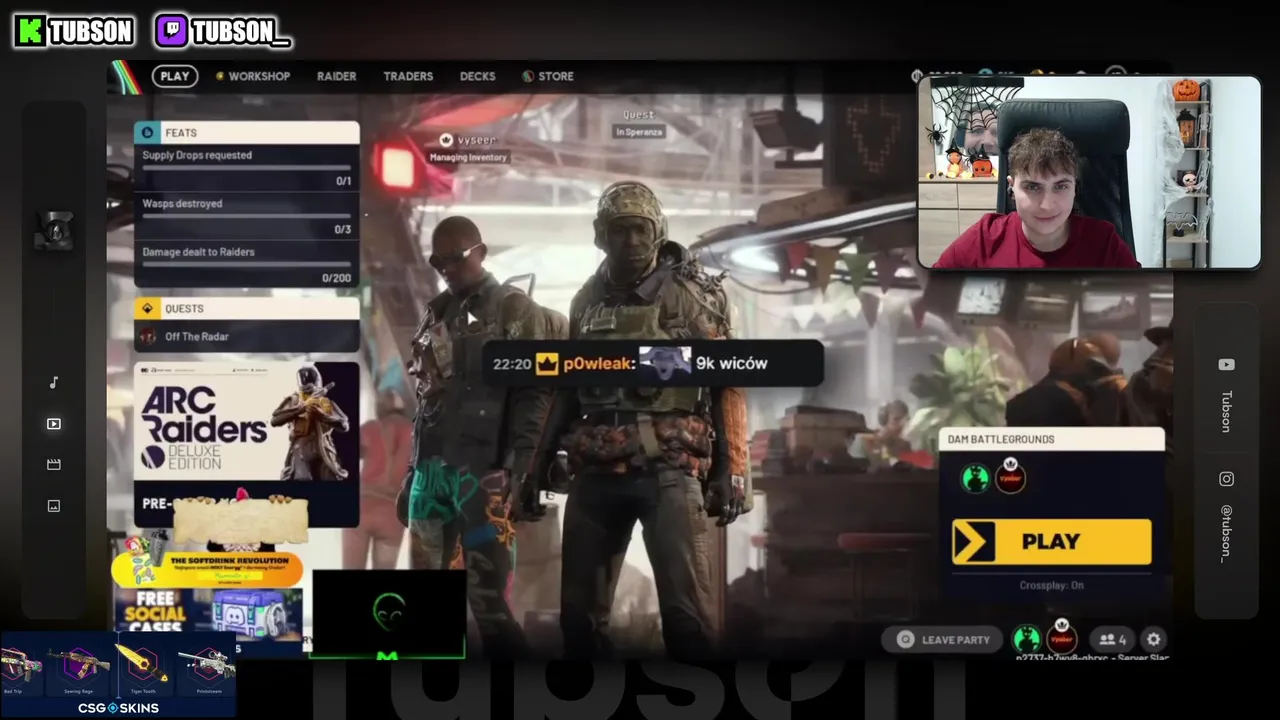The width and height of the screenshot is (1280, 720).
Task: Select Wasps destroyed feat
Action: [246, 215]
